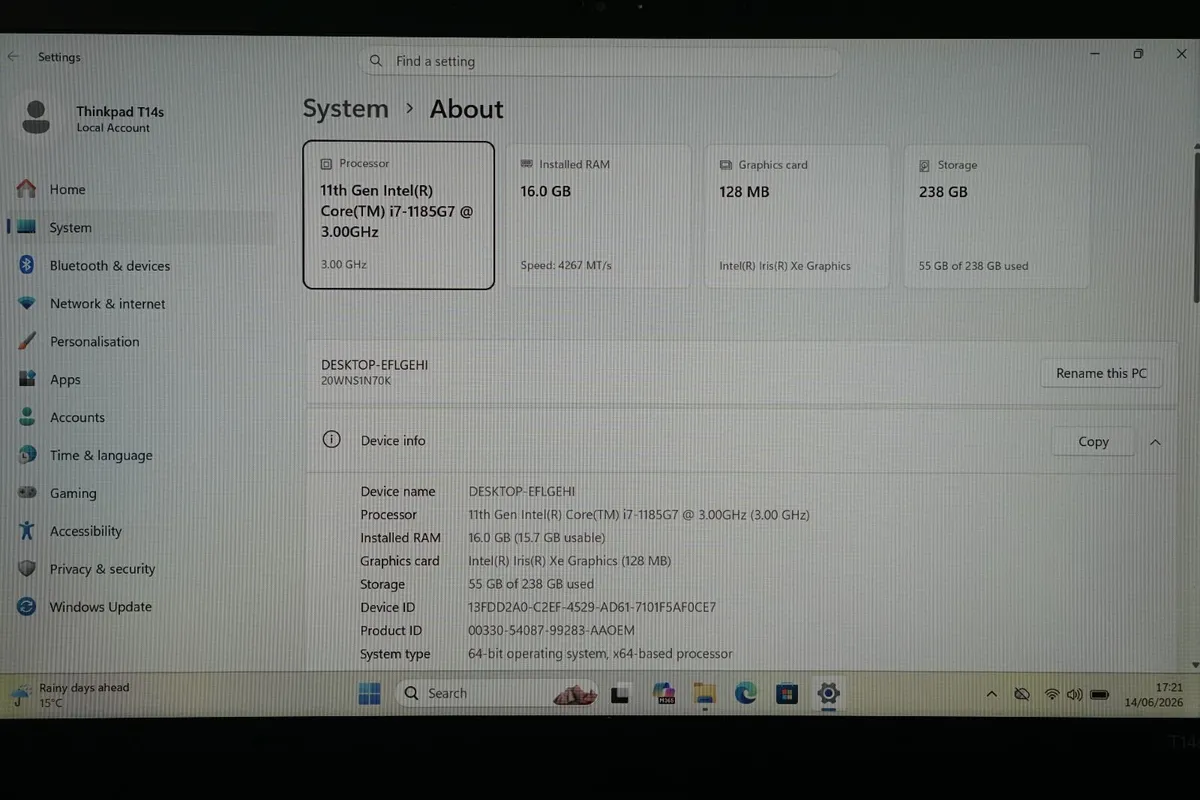Click the Find a setting search box
Viewport: 1200px width, 800px height.
(599, 61)
